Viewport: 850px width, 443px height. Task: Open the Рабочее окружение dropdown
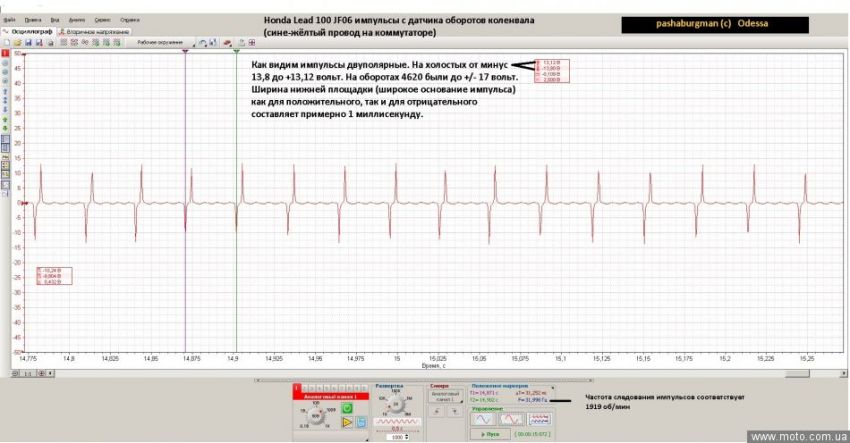pyautogui.click(x=164, y=42)
